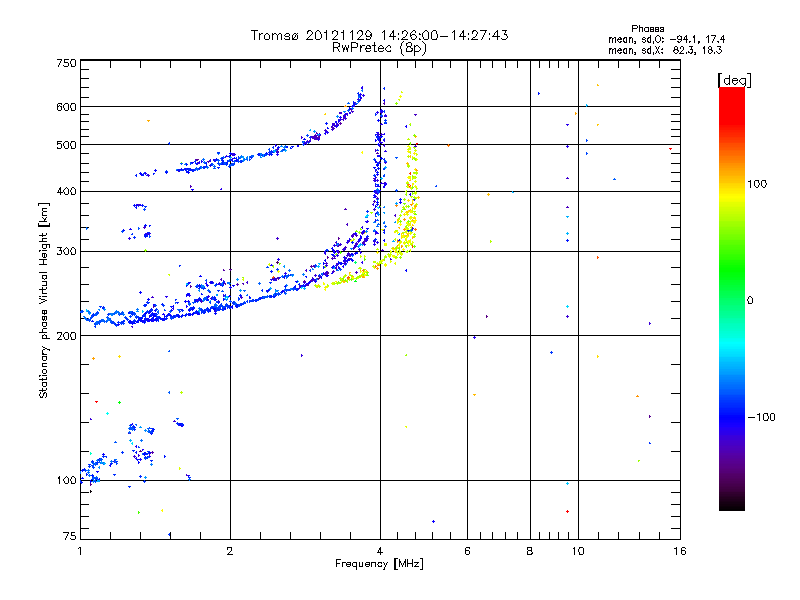Click the x-axis '2' tick label
This screenshot has width=800, height=600.
[x=230, y=551]
